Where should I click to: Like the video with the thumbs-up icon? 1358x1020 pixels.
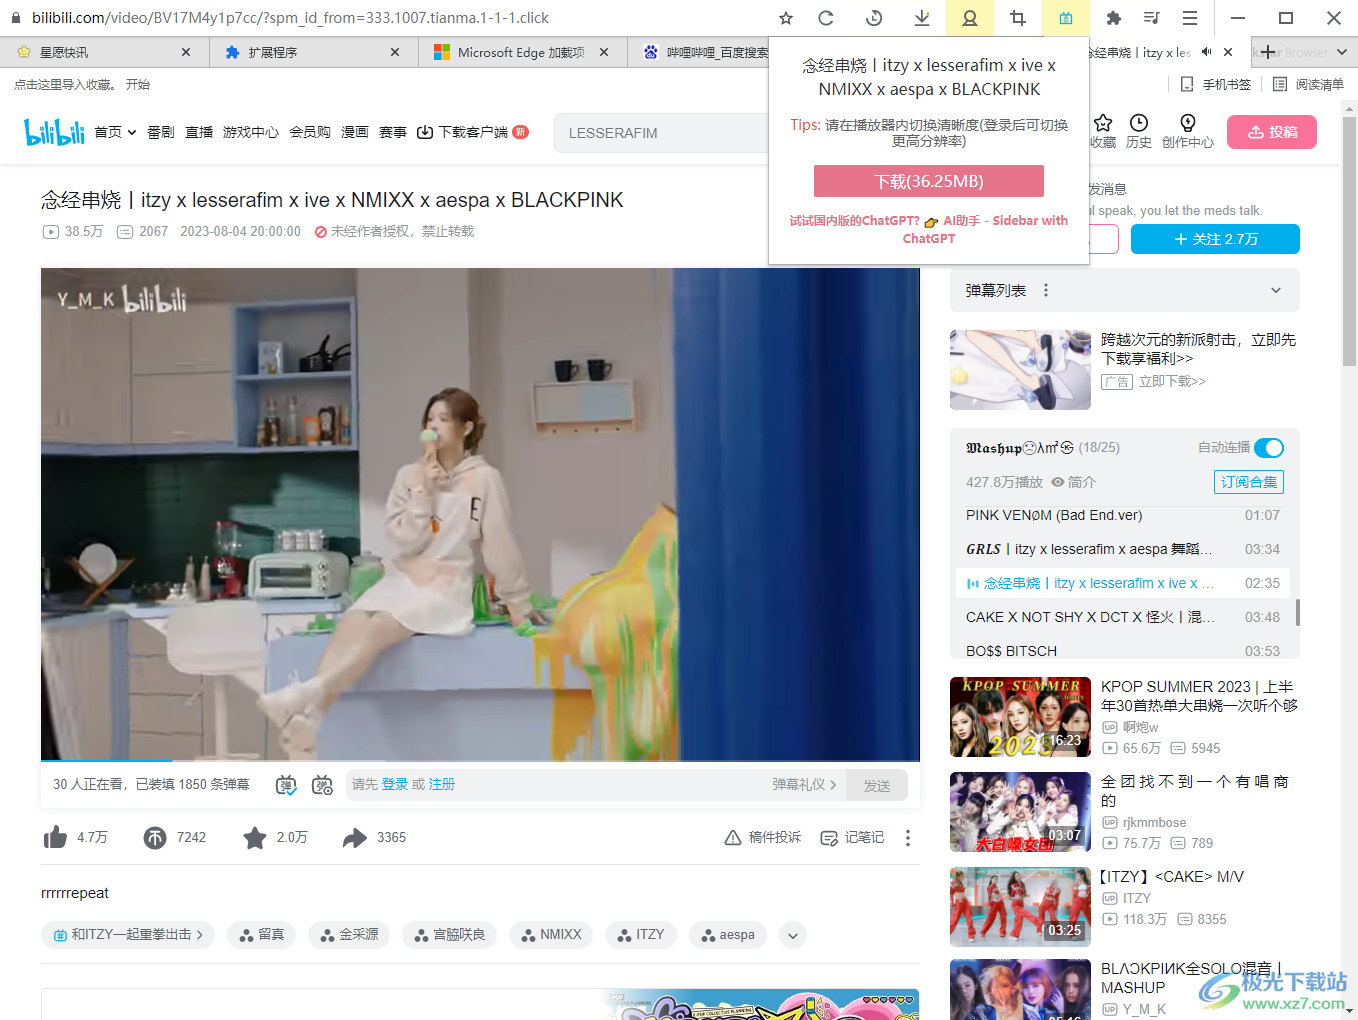[x=55, y=837]
